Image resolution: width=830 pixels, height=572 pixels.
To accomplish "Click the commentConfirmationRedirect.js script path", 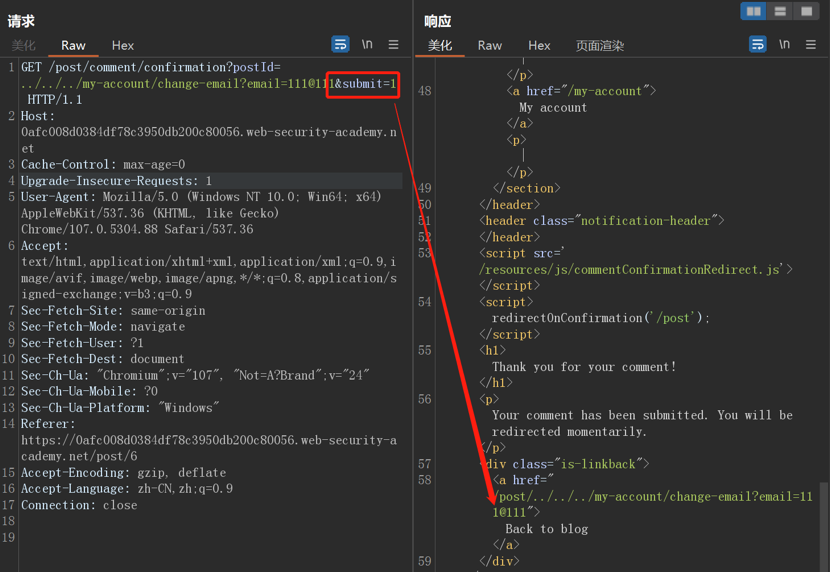I will click(629, 269).
